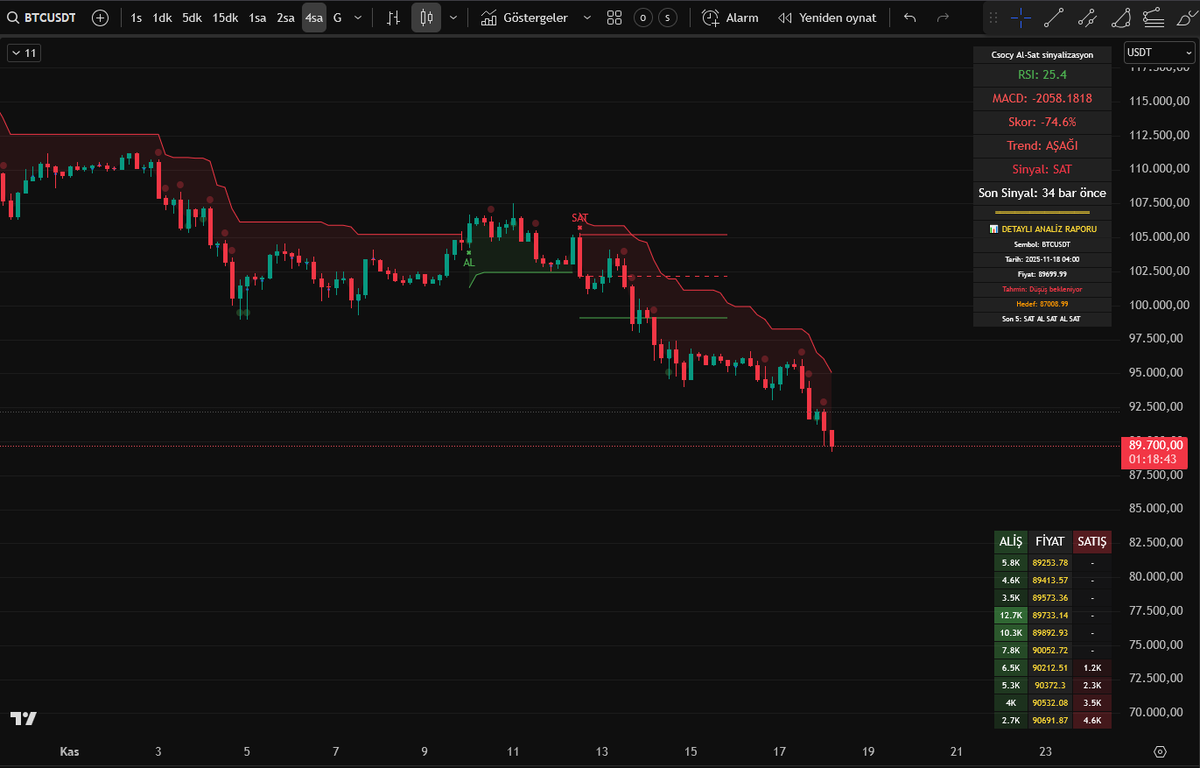
Task: Redo the last action
Action: click(943, 18)
